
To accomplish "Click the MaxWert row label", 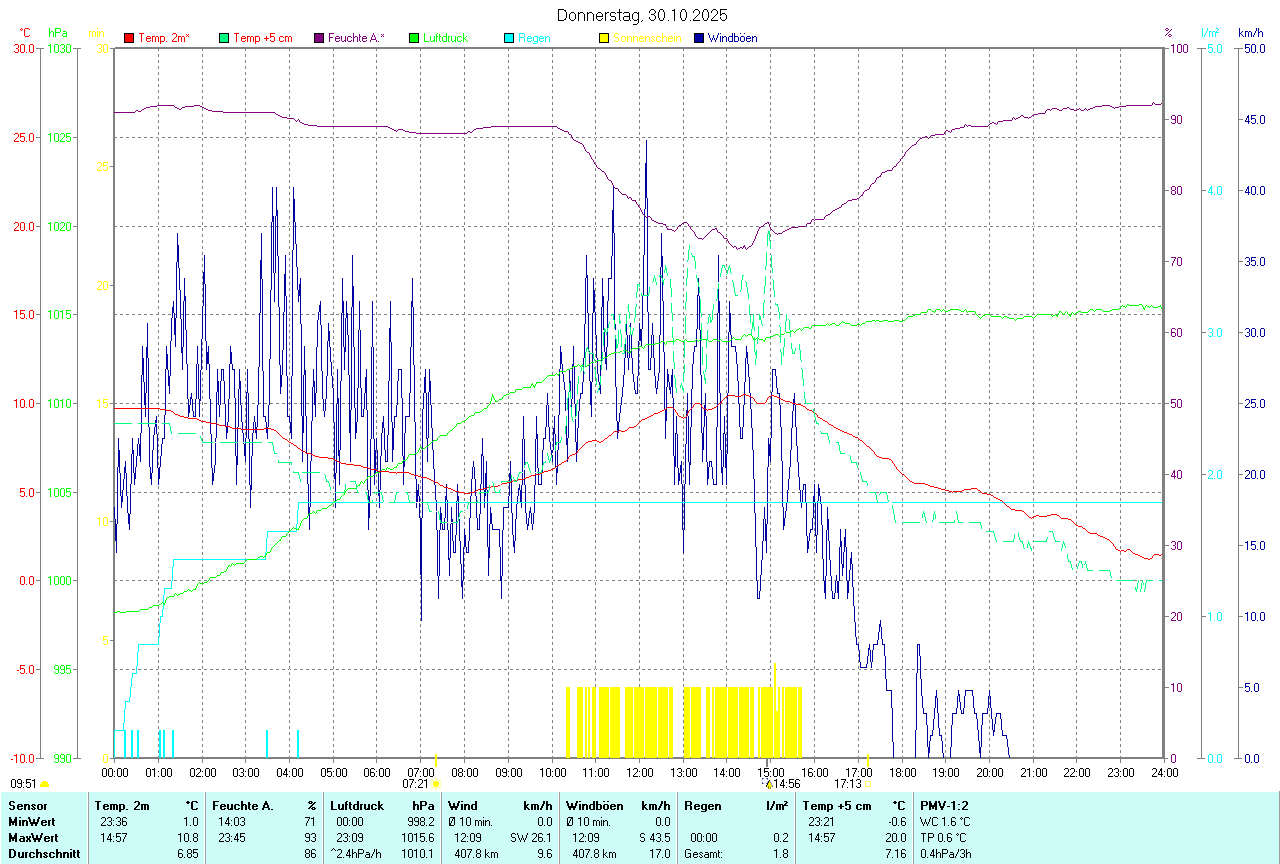I will pyautogui.click(x=34, y=837).
